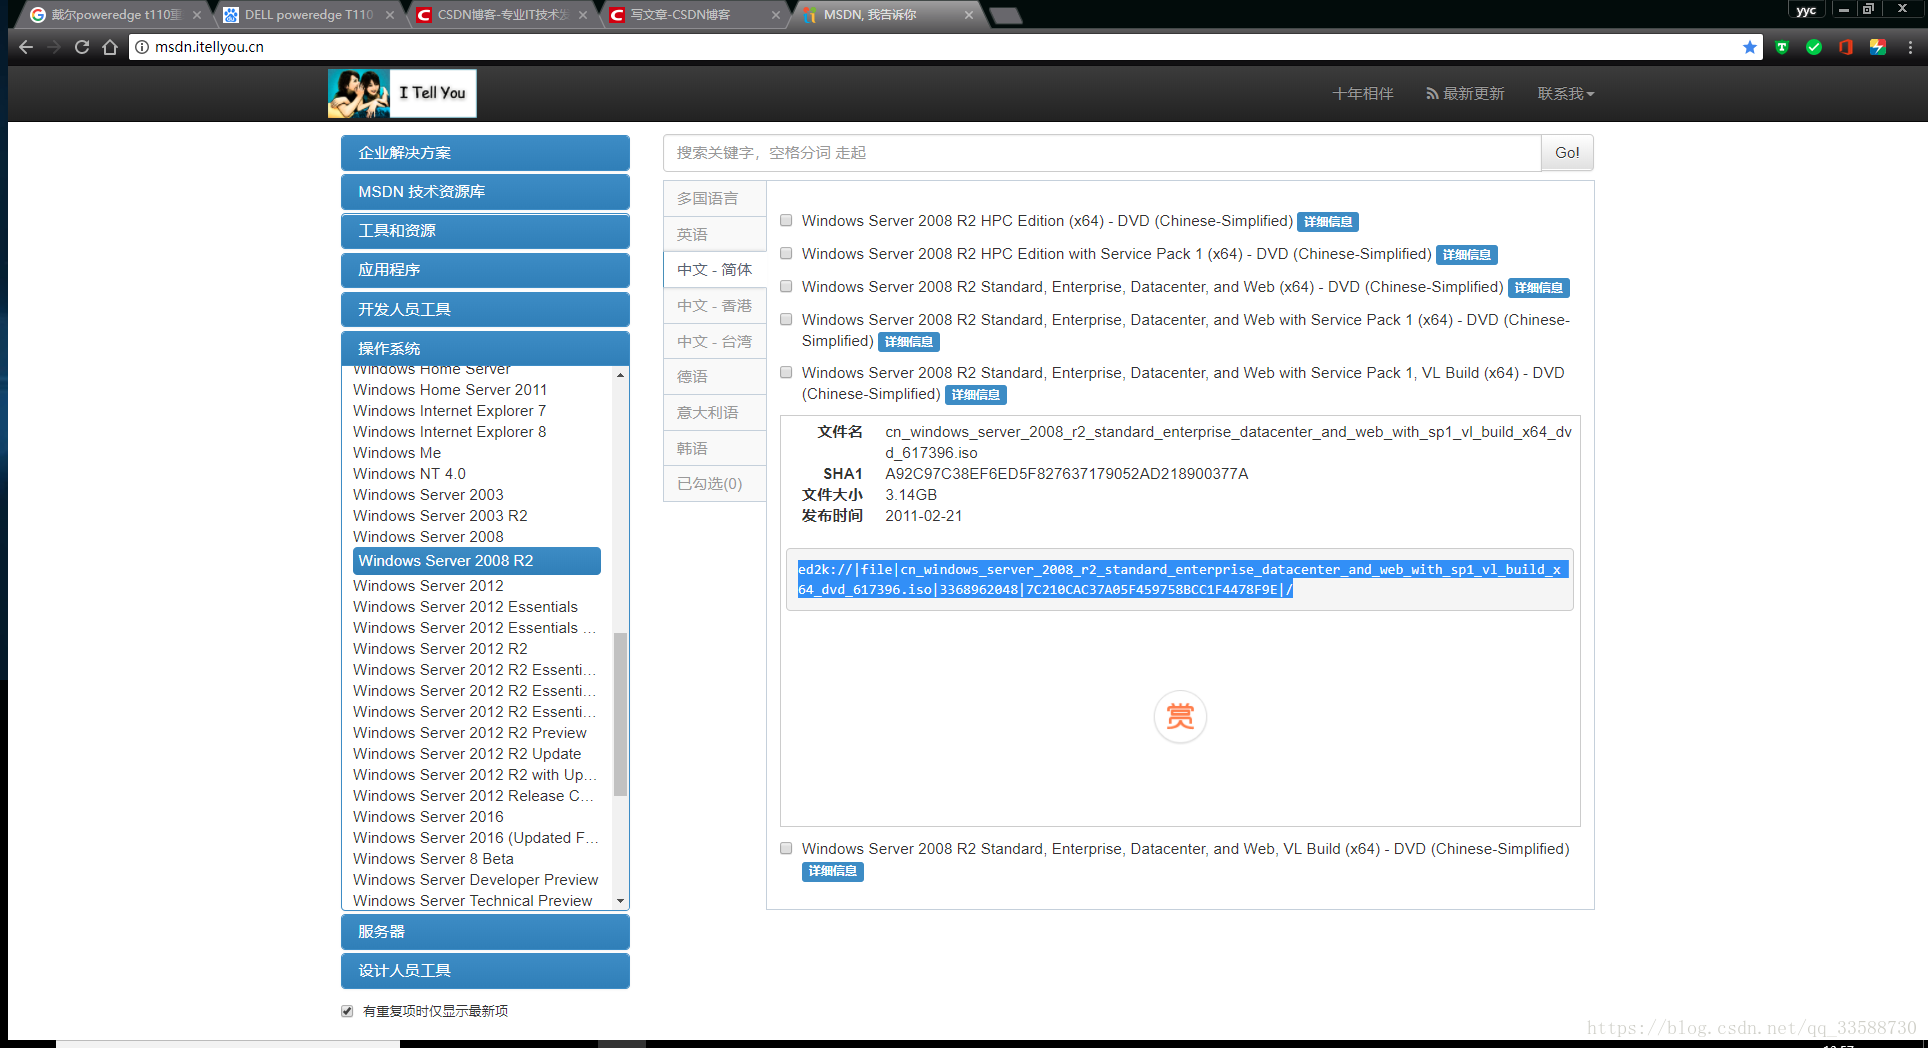This screenshot has height=1048, width=1928.
Task: Select Windows Server 2003 R2 in list
Action: pyautogui.click(x=440, y=516)
